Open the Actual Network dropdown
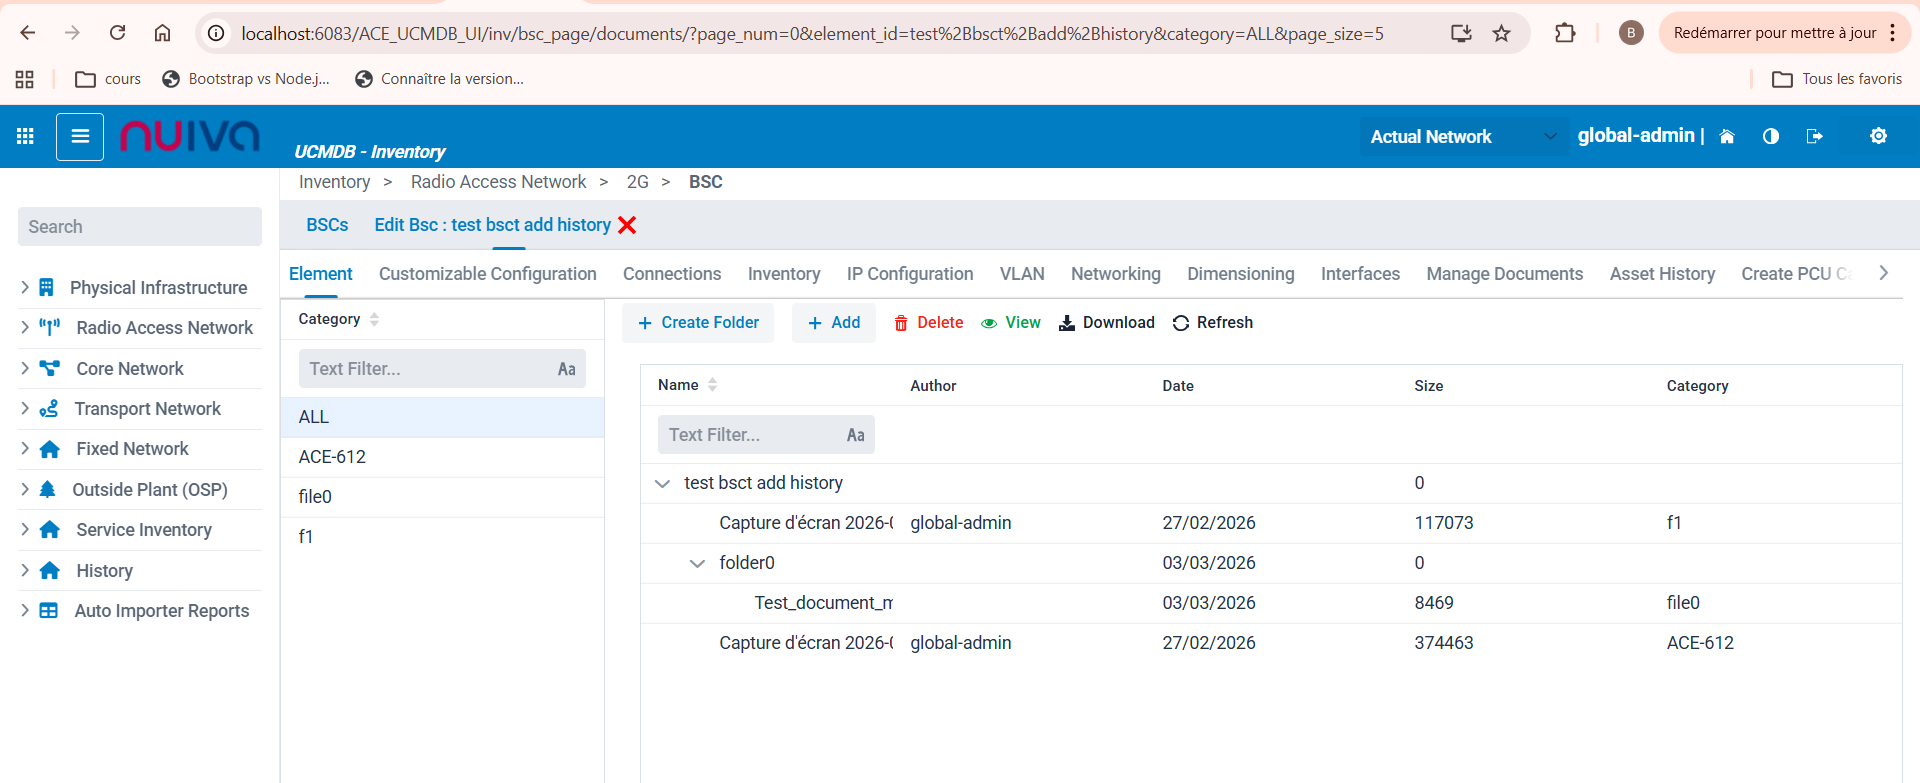 click(1462, 137)
